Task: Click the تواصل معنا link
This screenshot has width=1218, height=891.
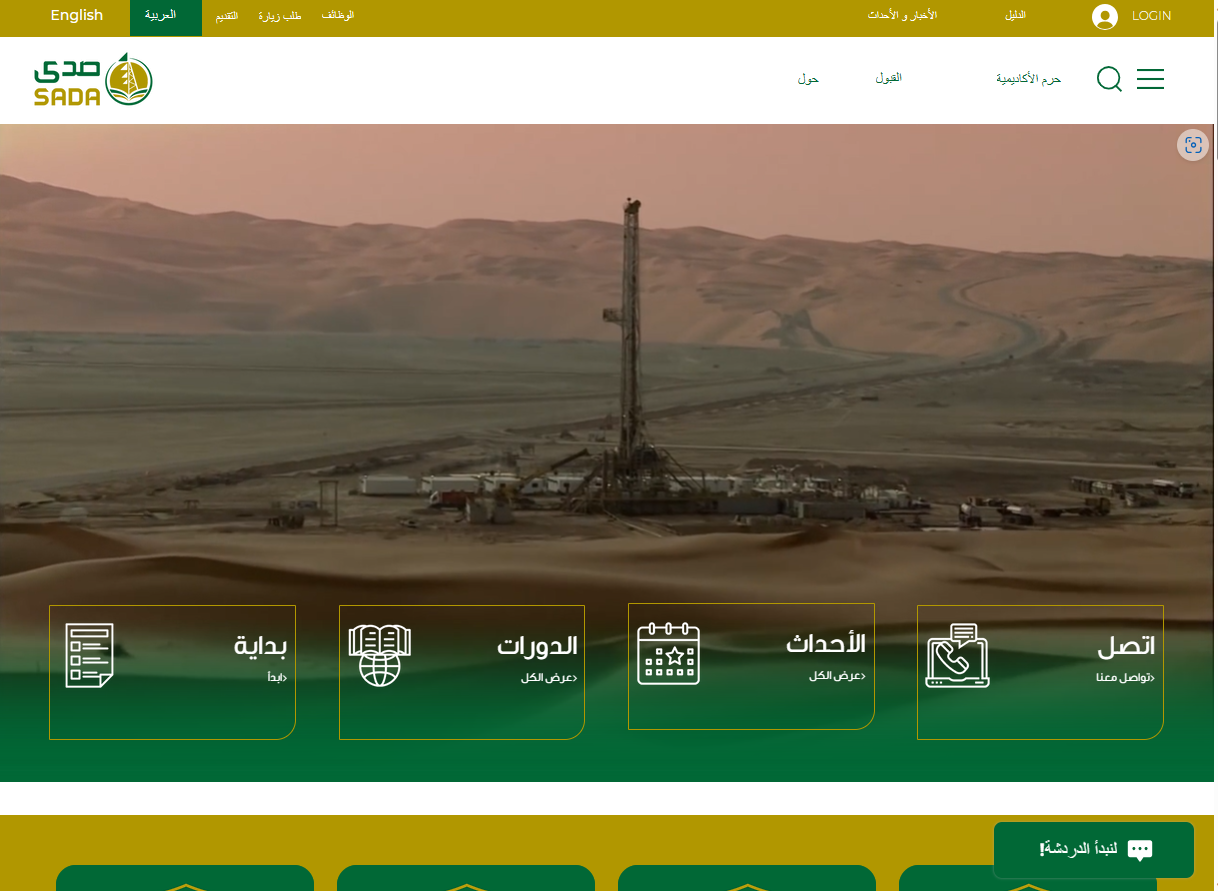Action: 1125,678
